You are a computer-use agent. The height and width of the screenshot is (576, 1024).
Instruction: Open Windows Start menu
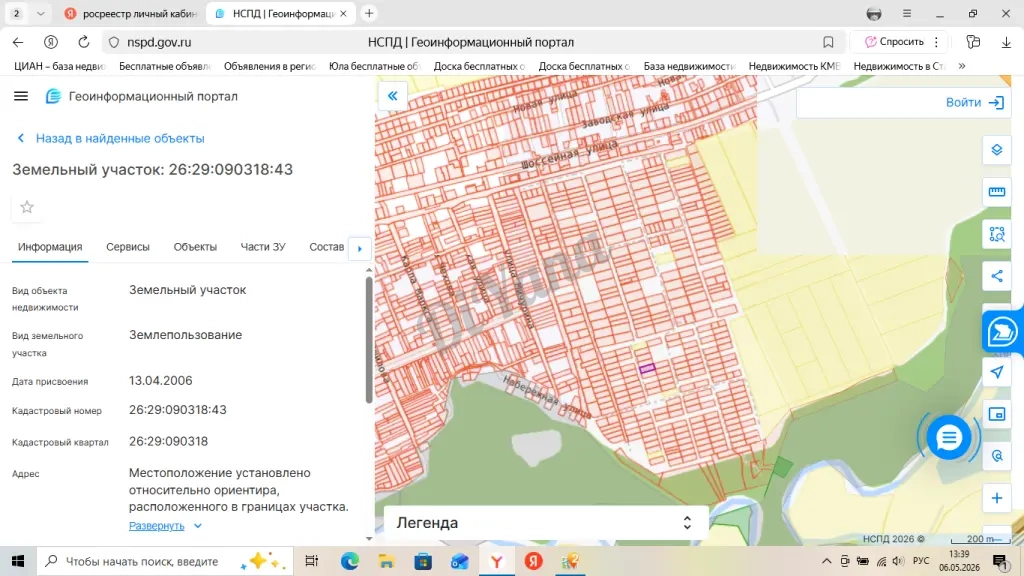click(18, 561)
